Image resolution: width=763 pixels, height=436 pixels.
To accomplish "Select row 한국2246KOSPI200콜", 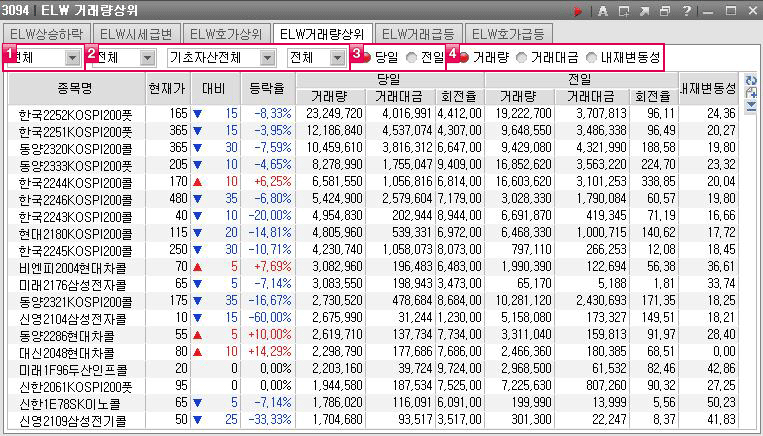I will [x=373, y=199].
